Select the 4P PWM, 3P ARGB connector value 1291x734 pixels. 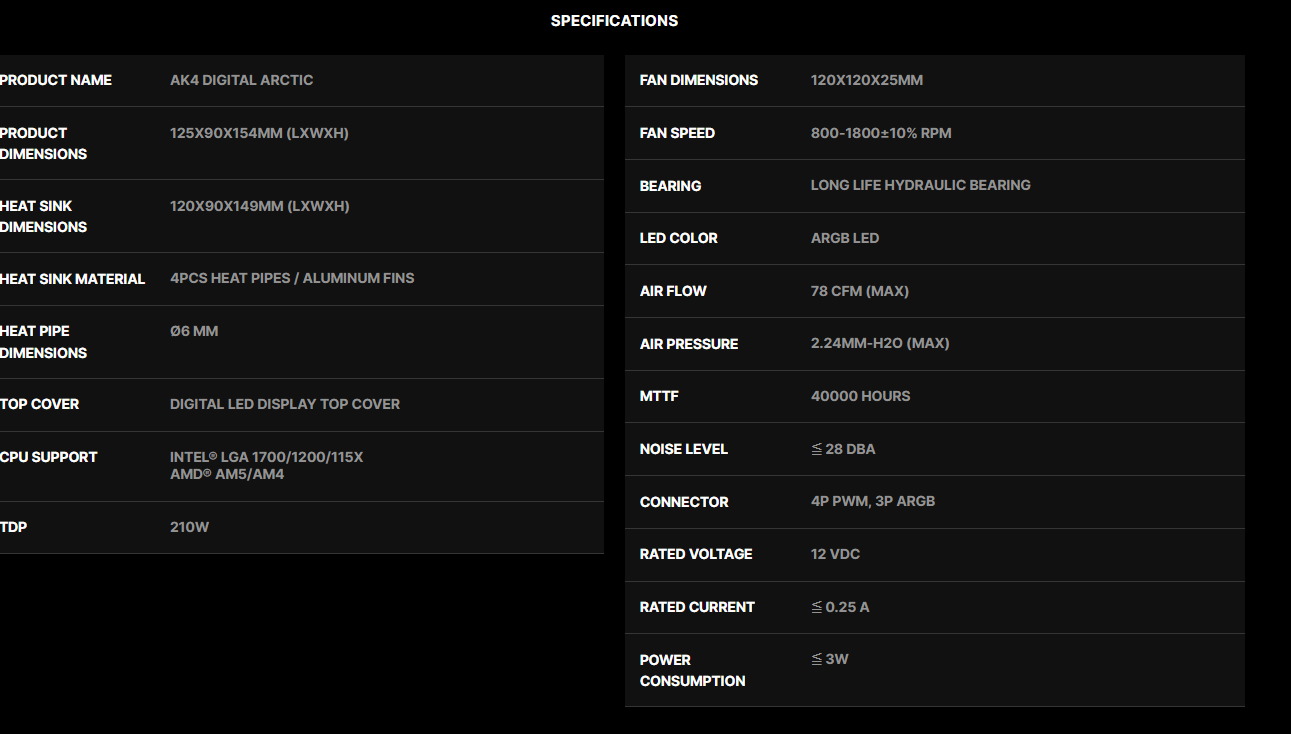873,501
